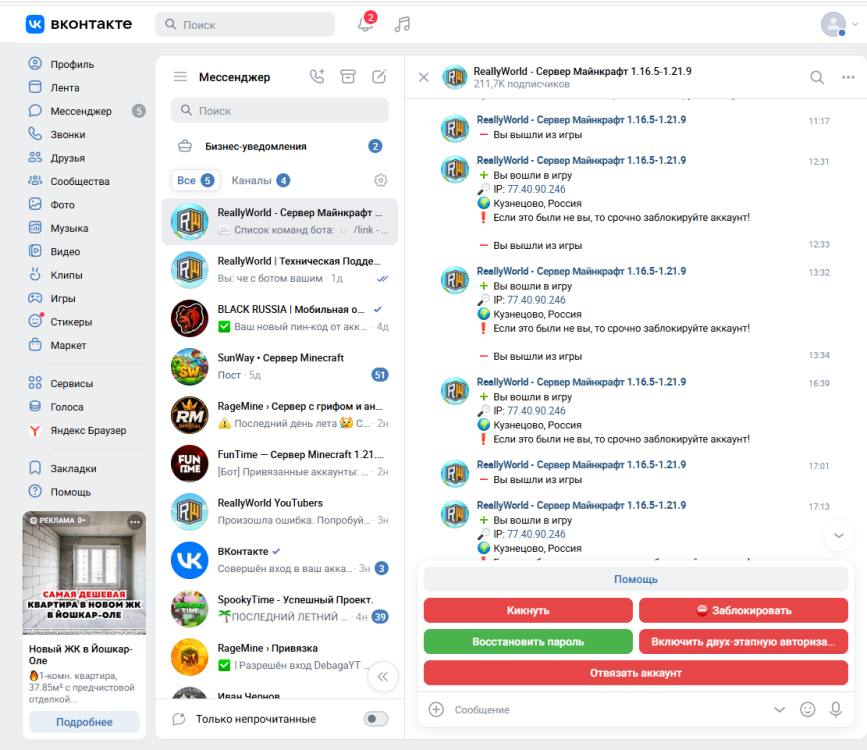Compose a new message with pencil icon
867x750 pixels.
pos(379,76)
